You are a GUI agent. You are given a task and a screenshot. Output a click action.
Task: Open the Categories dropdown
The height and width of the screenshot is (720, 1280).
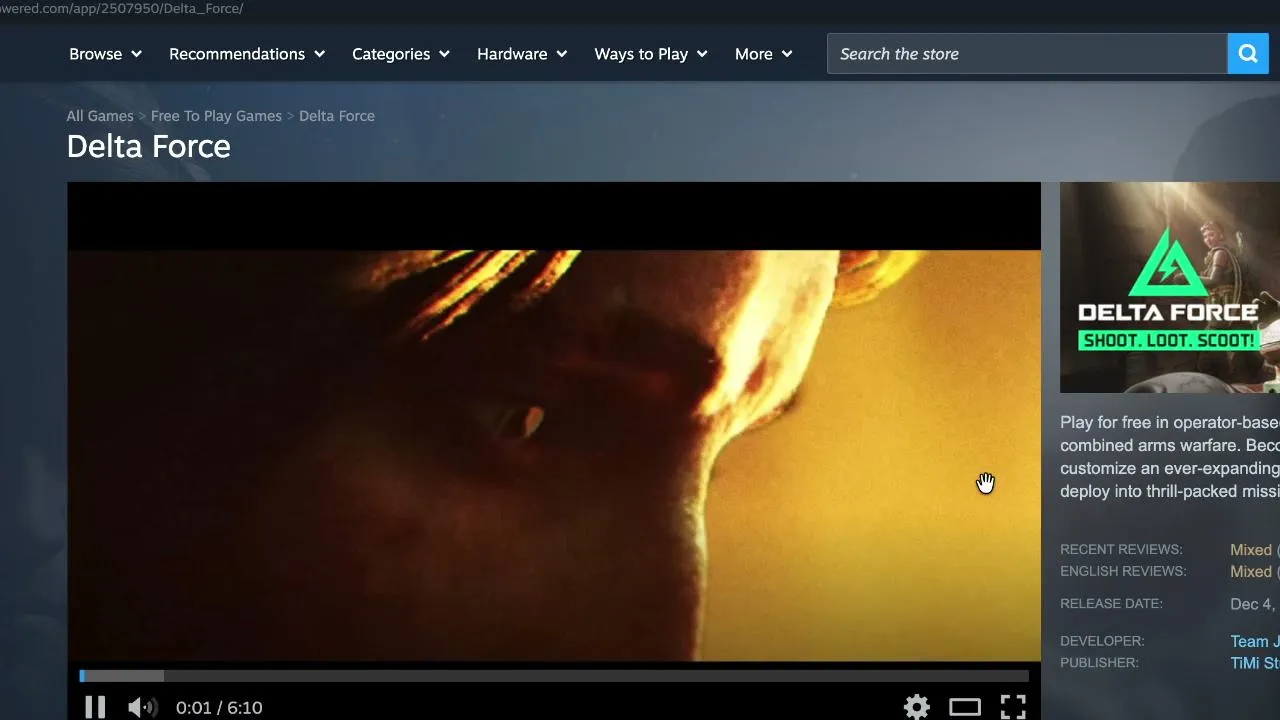click(x=401, y=54)
